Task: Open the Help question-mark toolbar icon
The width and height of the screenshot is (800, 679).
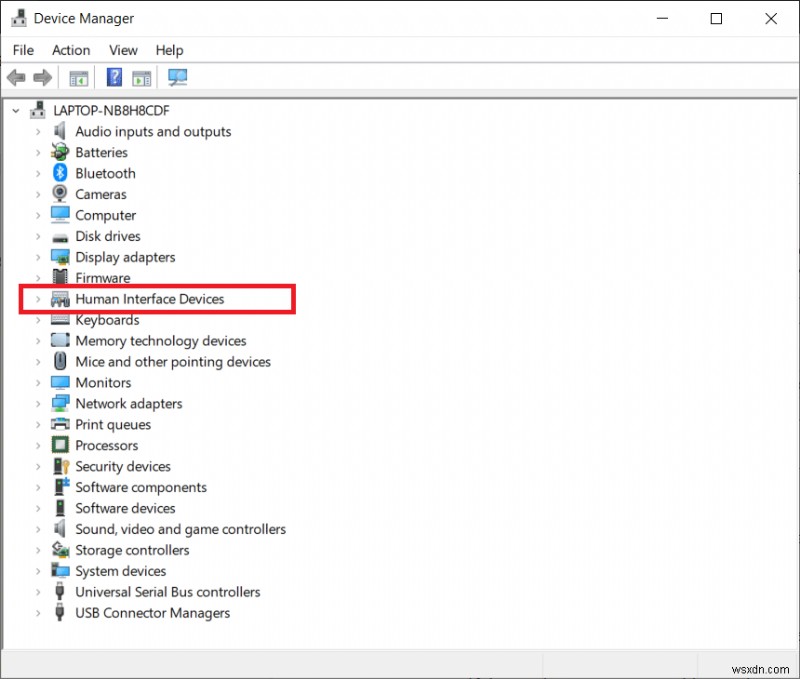Action: (x=114, y=78)
